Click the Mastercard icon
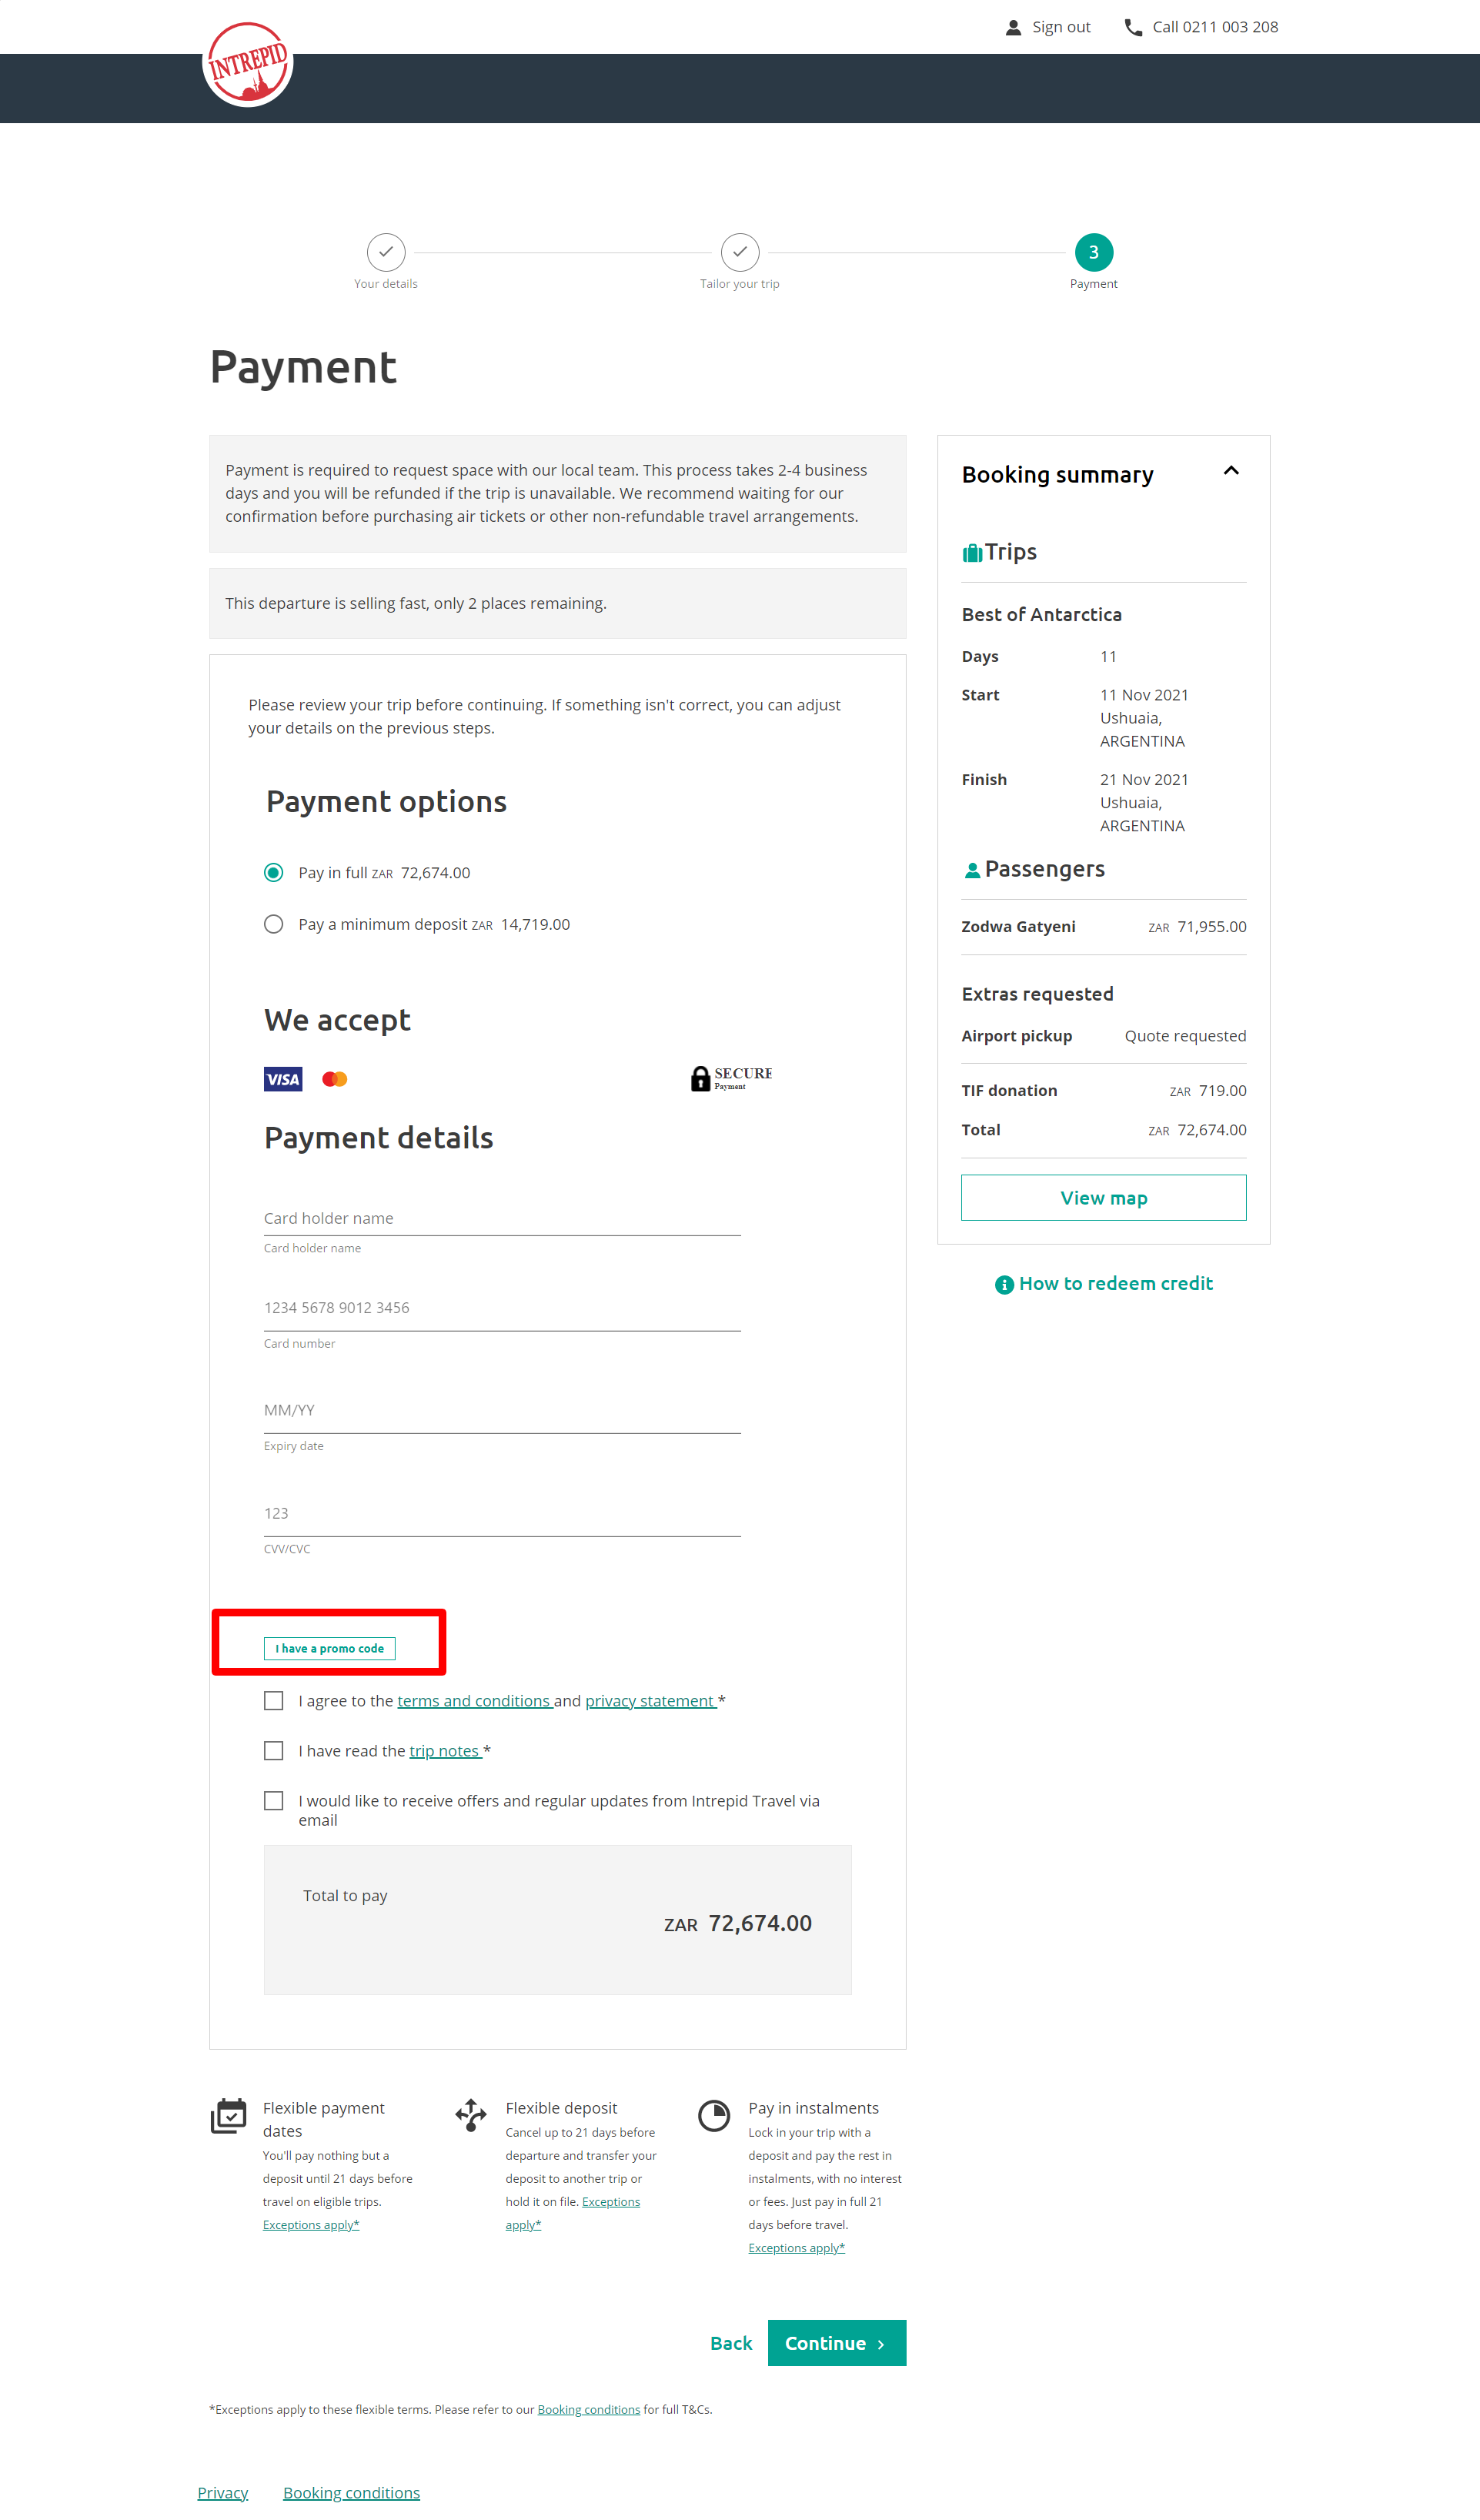1480x2520 pixels. 335,1079
